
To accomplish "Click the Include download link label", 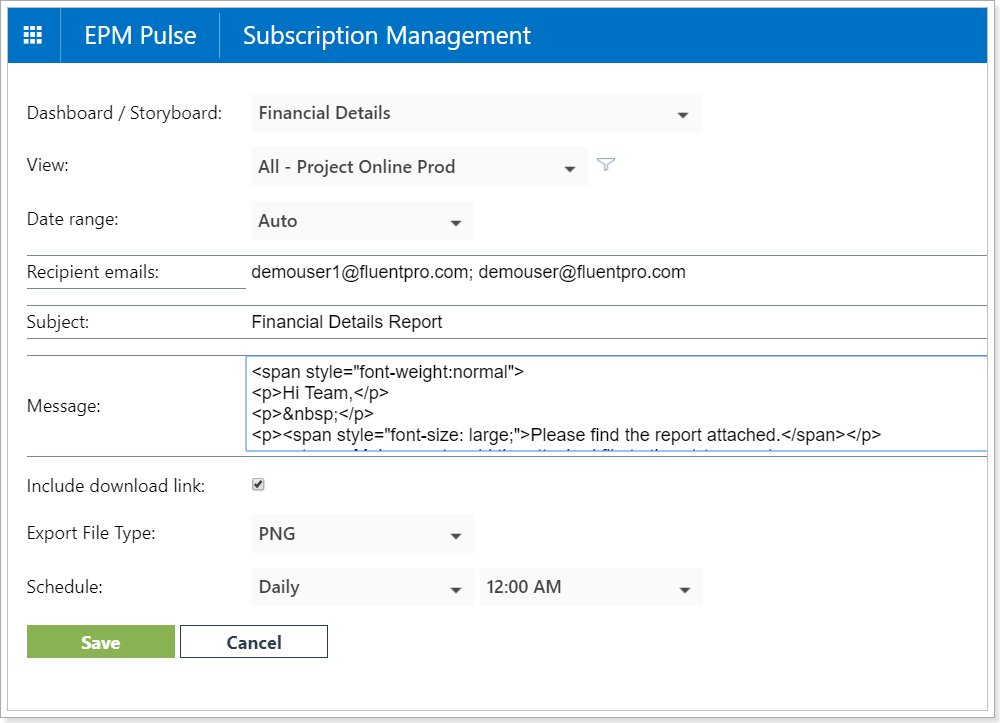I will (x=116, y=486).
